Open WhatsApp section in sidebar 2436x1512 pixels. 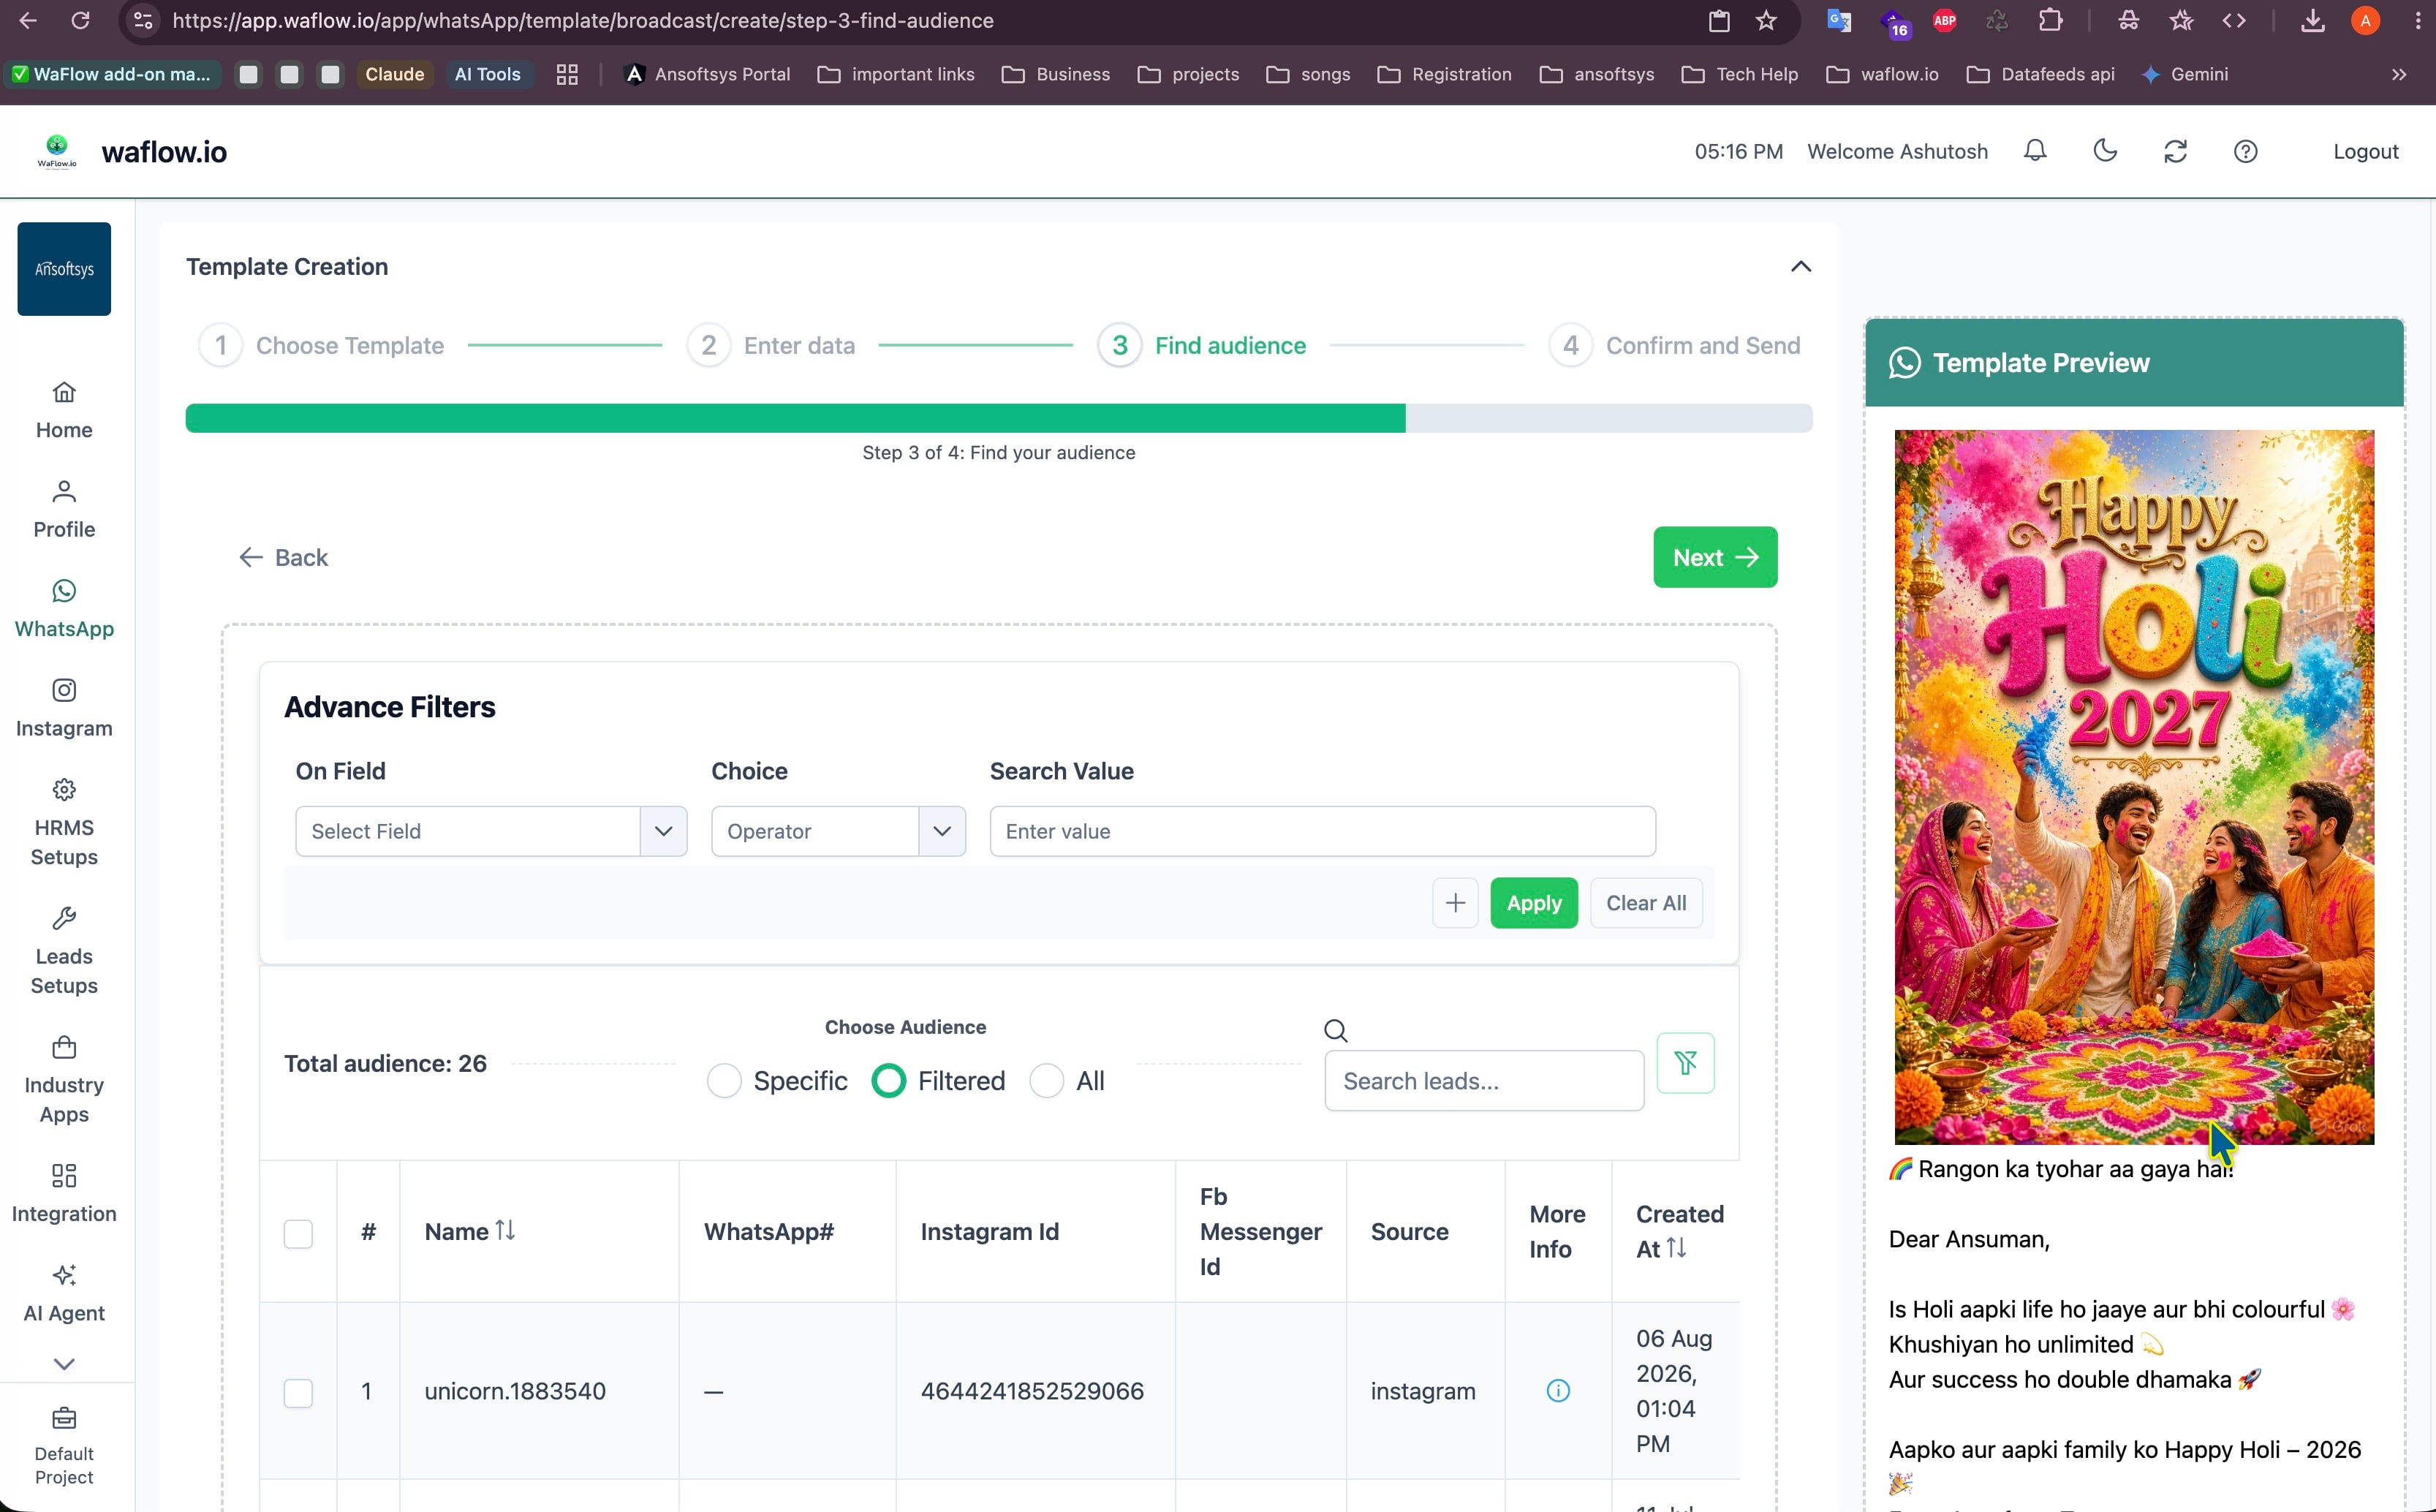click(64, 609)
